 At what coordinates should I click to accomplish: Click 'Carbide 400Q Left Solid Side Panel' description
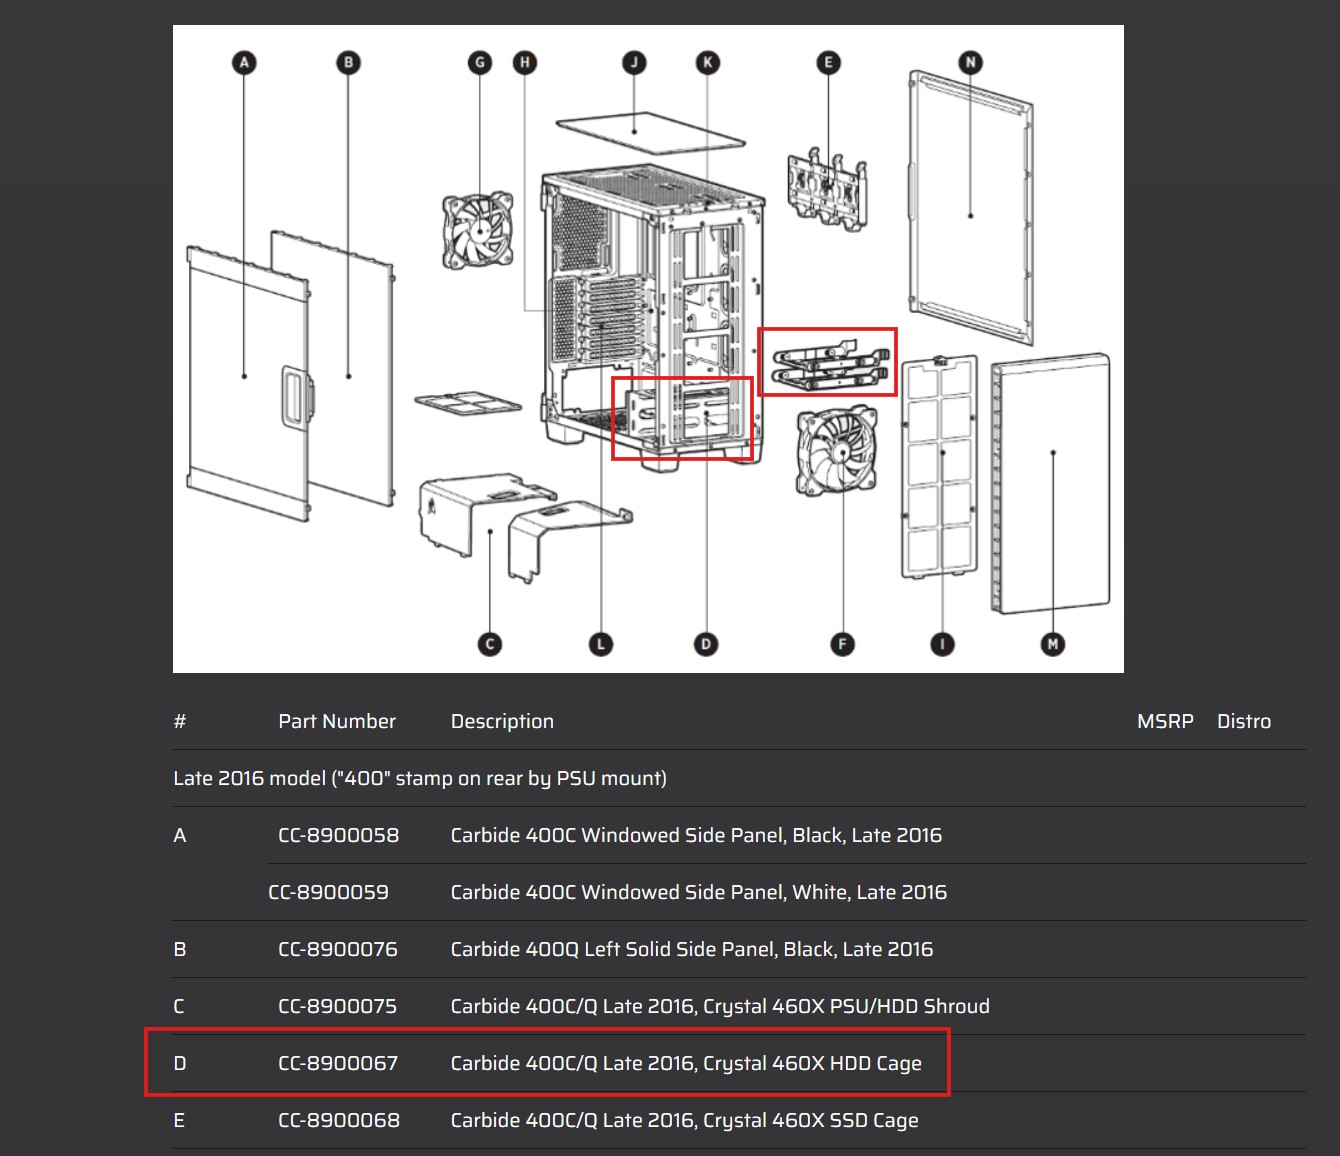[692, 949]
